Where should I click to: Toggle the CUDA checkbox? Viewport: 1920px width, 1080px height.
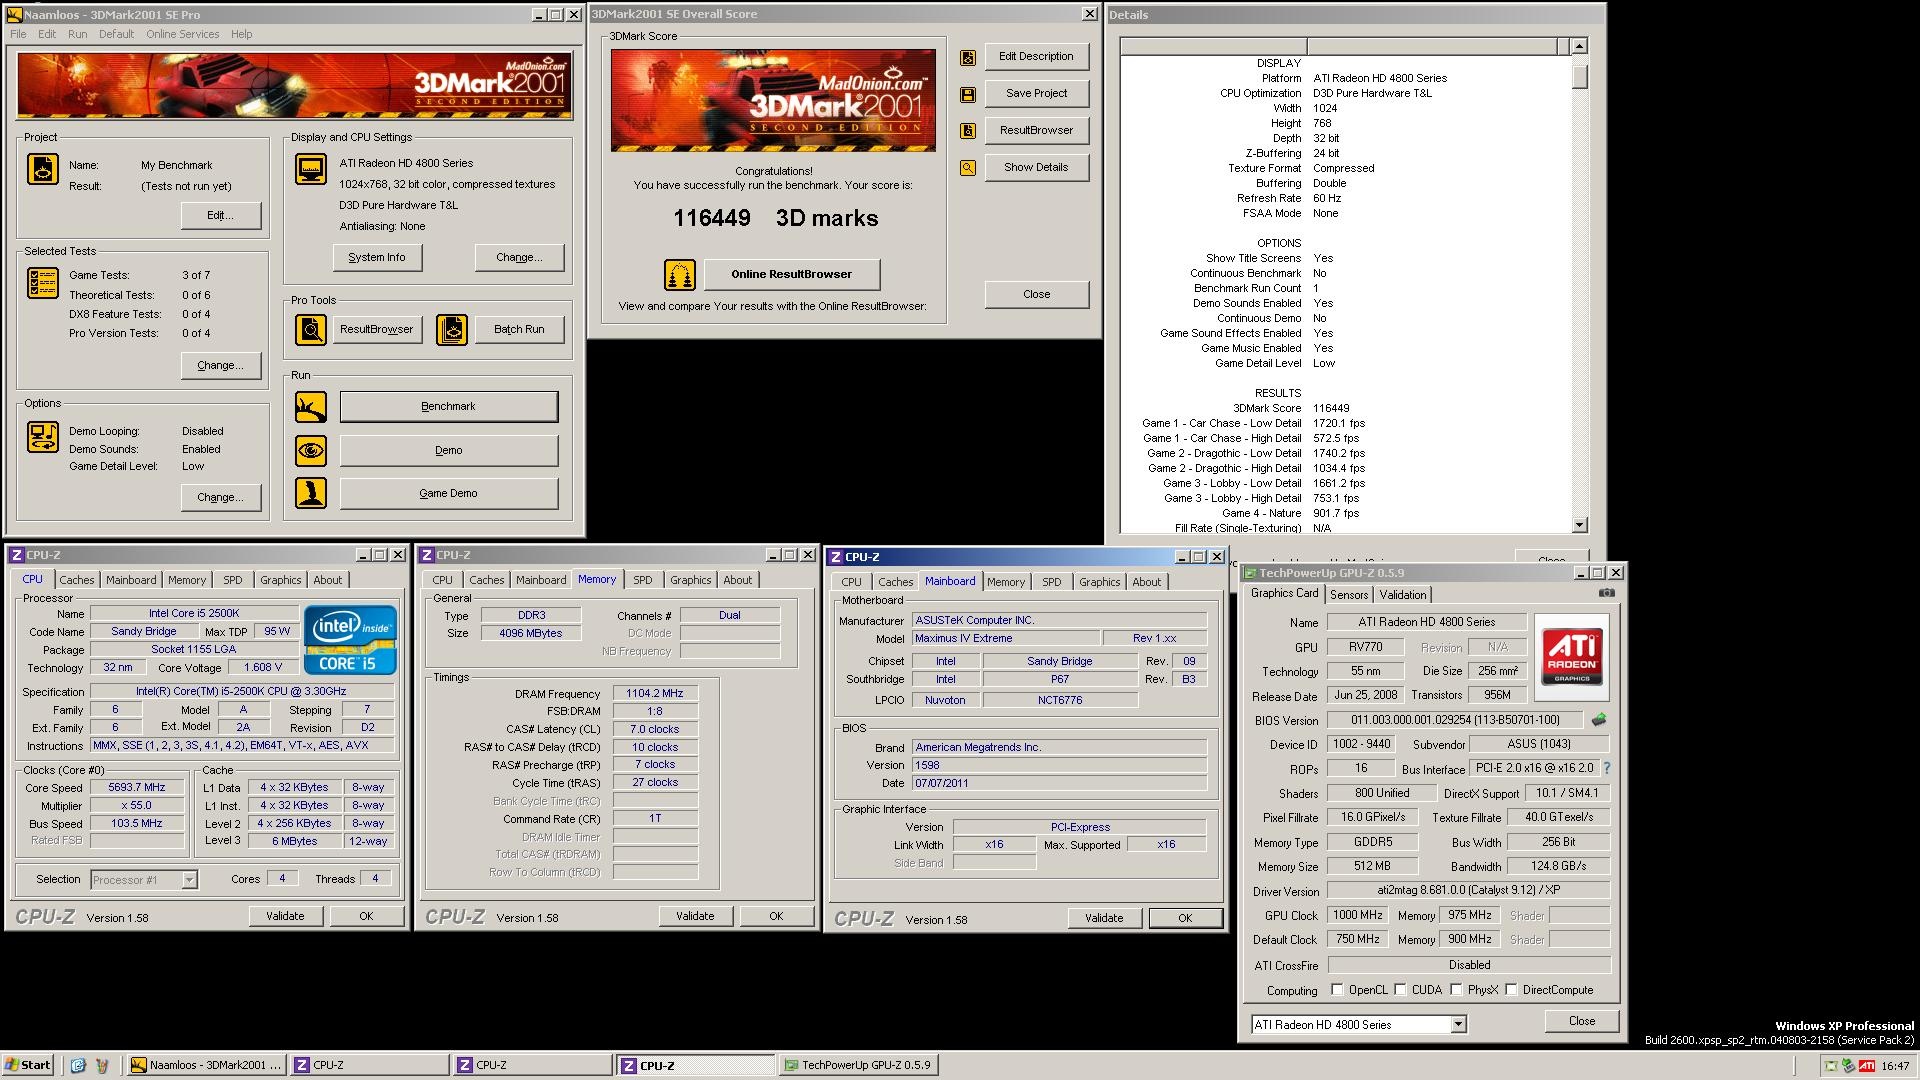click(1400, 990)
